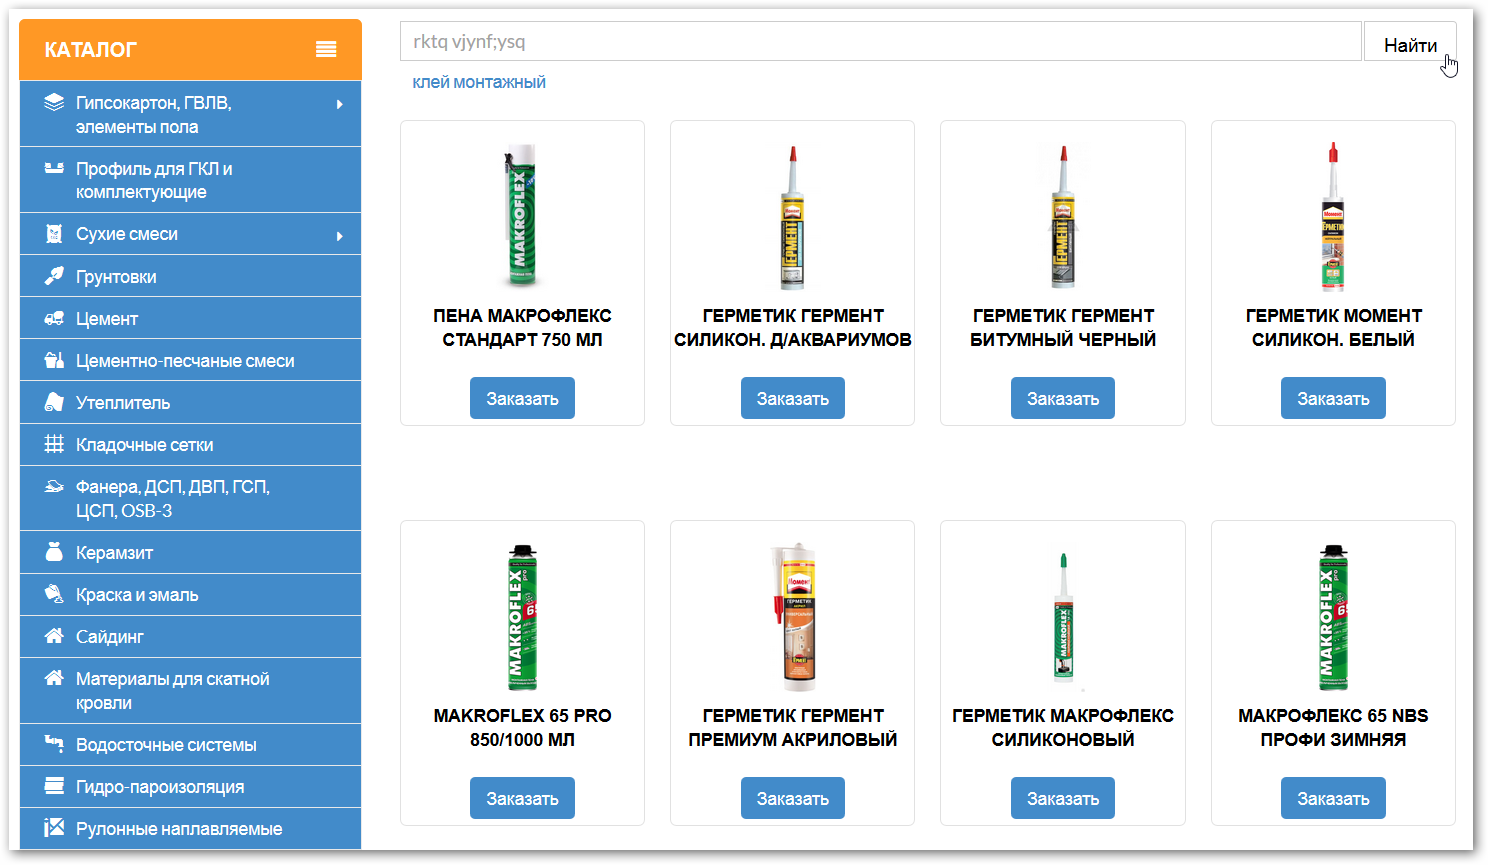
Task: Order Макрофлекс 65 NBS профи зимняя
Action: pos(1333,798)
